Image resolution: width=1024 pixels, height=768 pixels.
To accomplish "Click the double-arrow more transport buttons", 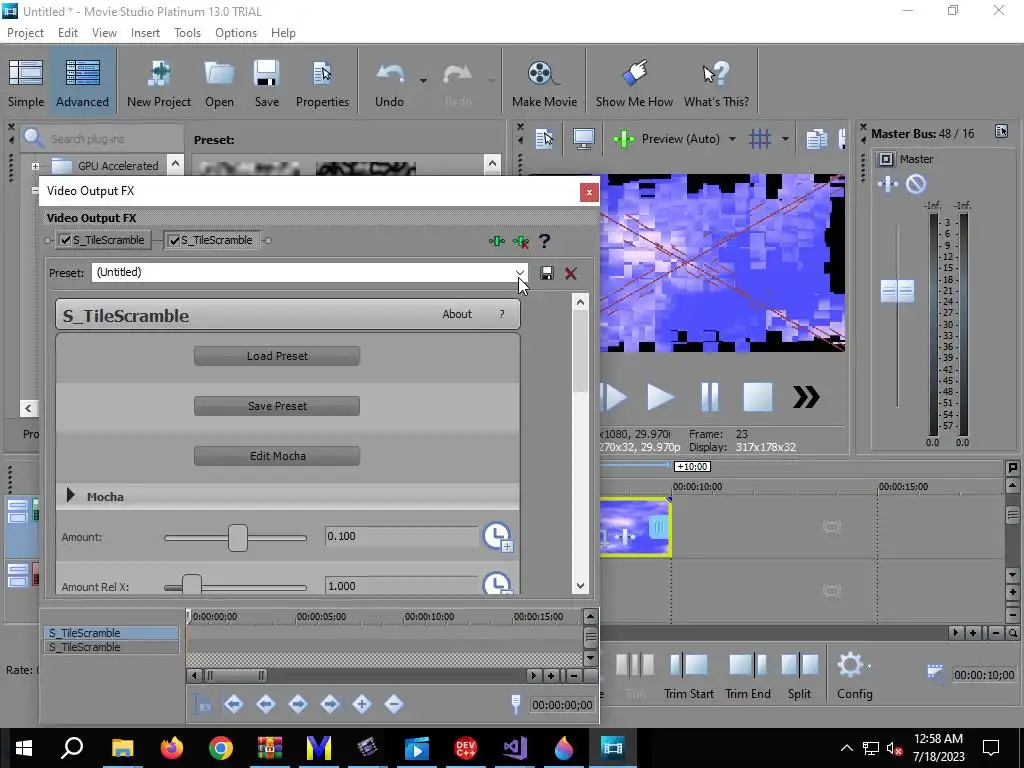I will click(806, 396).
